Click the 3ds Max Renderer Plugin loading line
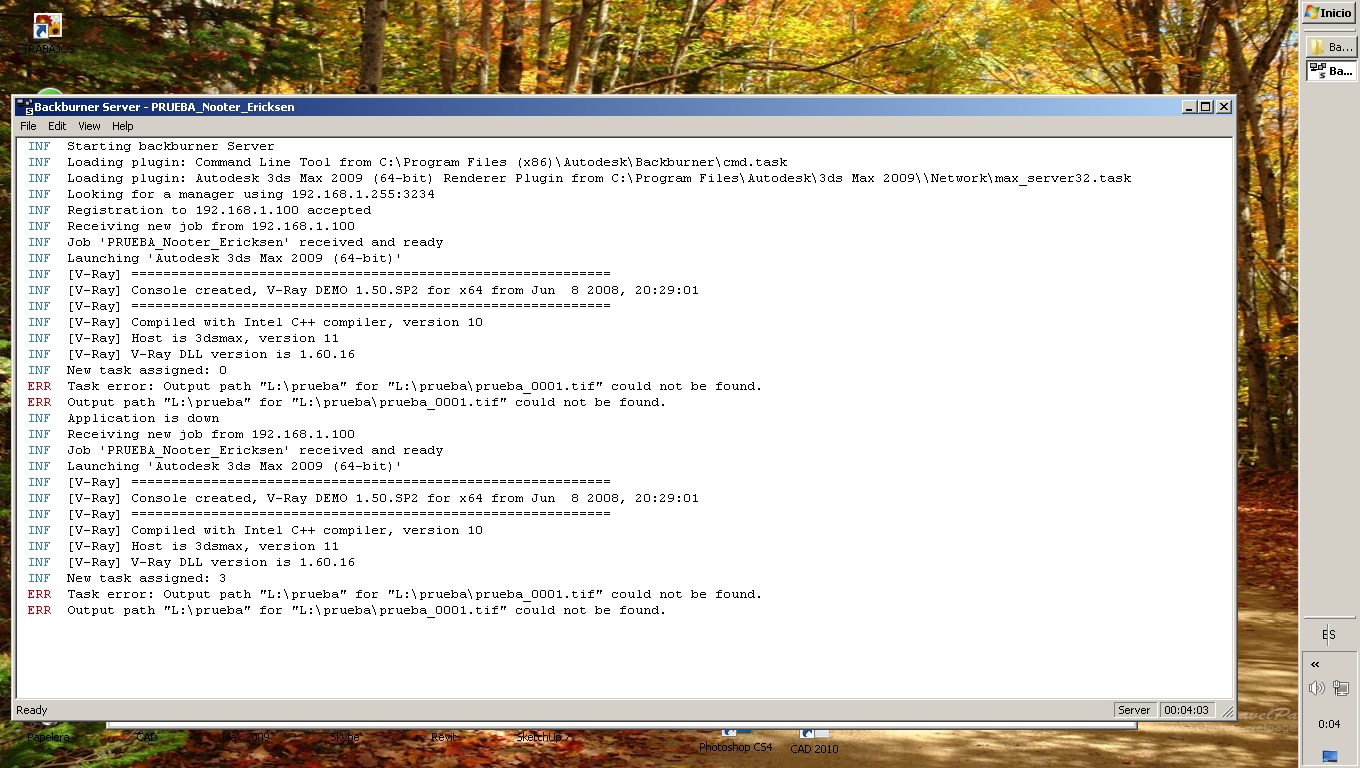The image size is (1360, 768). click(x=599, y=178)
